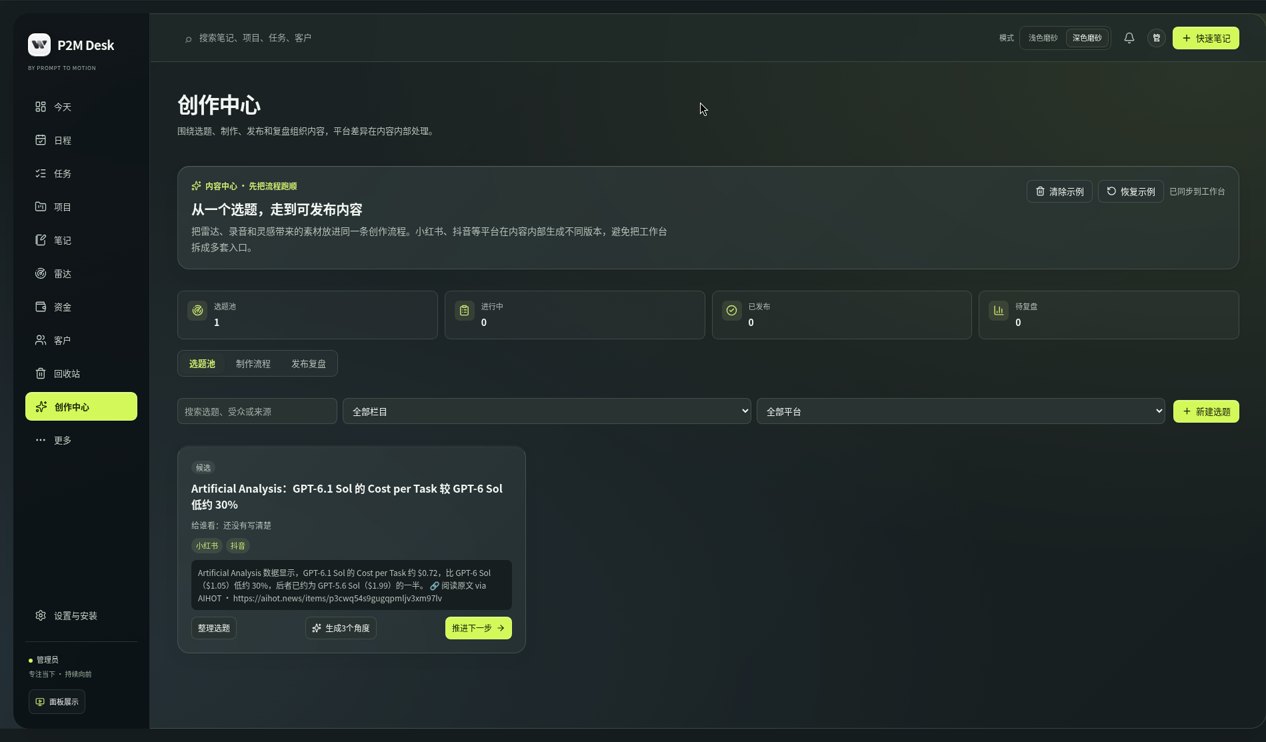Open the notifications bell icon

point(1129,38)
